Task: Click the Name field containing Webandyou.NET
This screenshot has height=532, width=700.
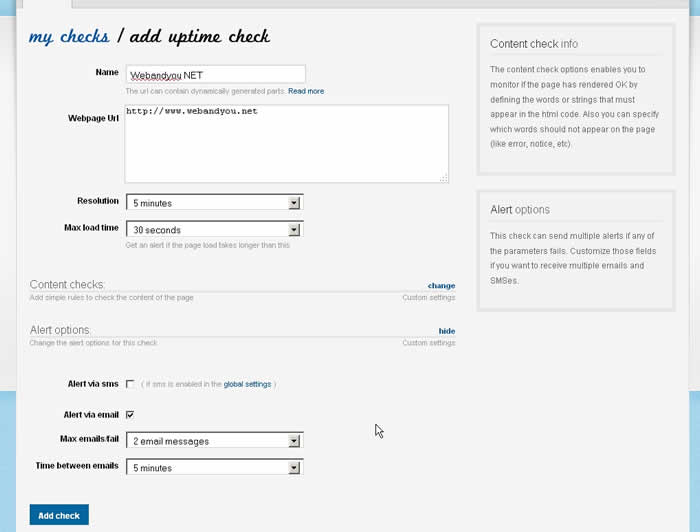Action: (x=215, y=74)
